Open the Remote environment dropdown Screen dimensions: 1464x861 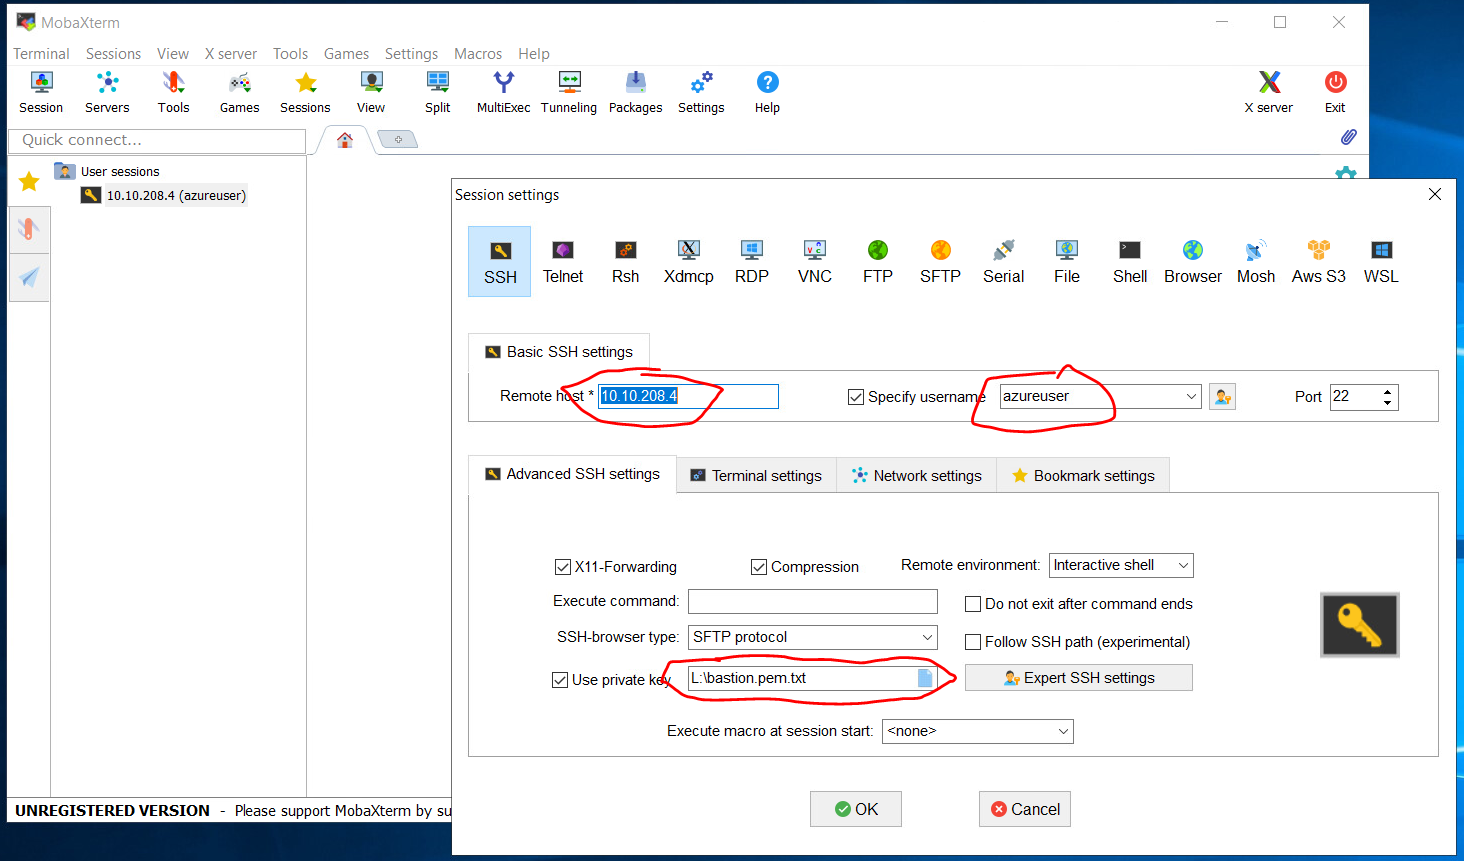coord(1121,565)
